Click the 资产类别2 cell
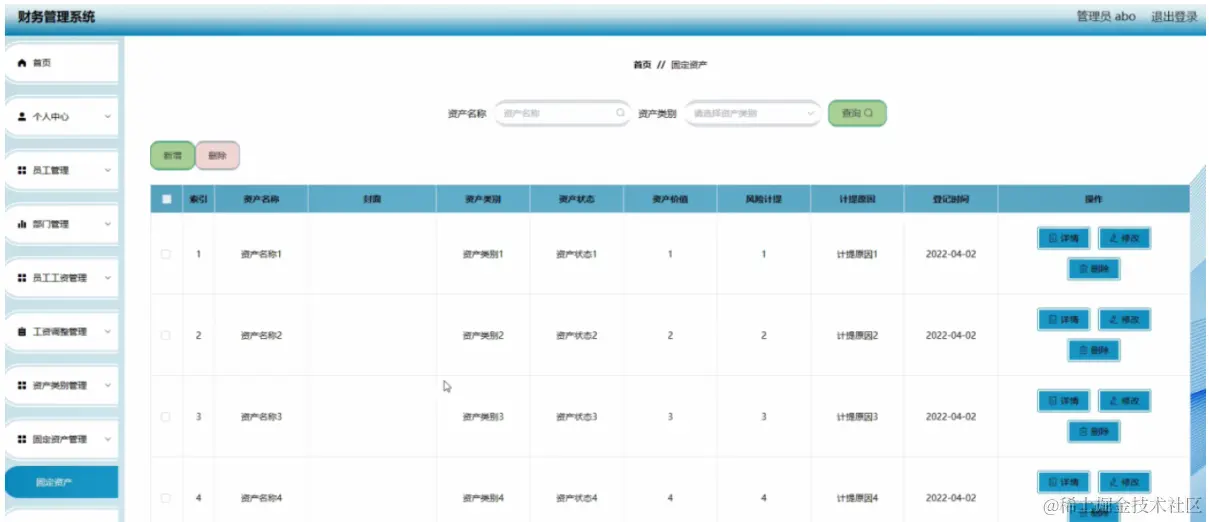This screenshot has width=1209, height=522. (x=483, y=335)
